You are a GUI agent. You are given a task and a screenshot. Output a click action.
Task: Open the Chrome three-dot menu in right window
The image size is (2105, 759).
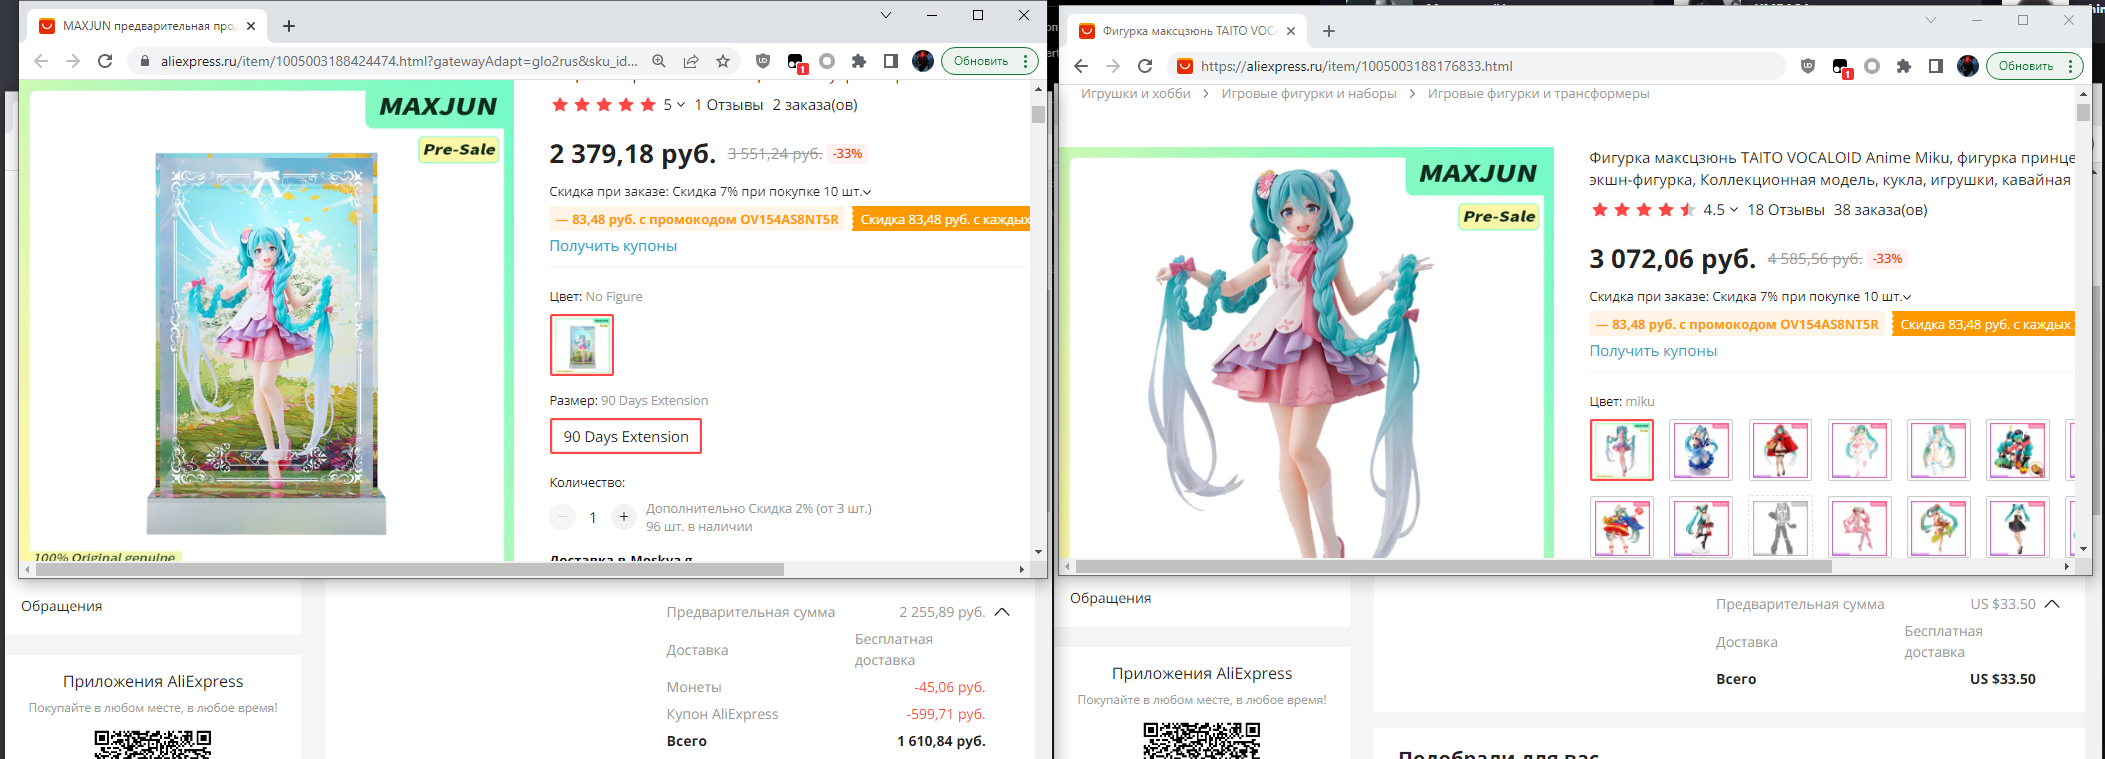pyautogui.click(x=2071, y=66)
